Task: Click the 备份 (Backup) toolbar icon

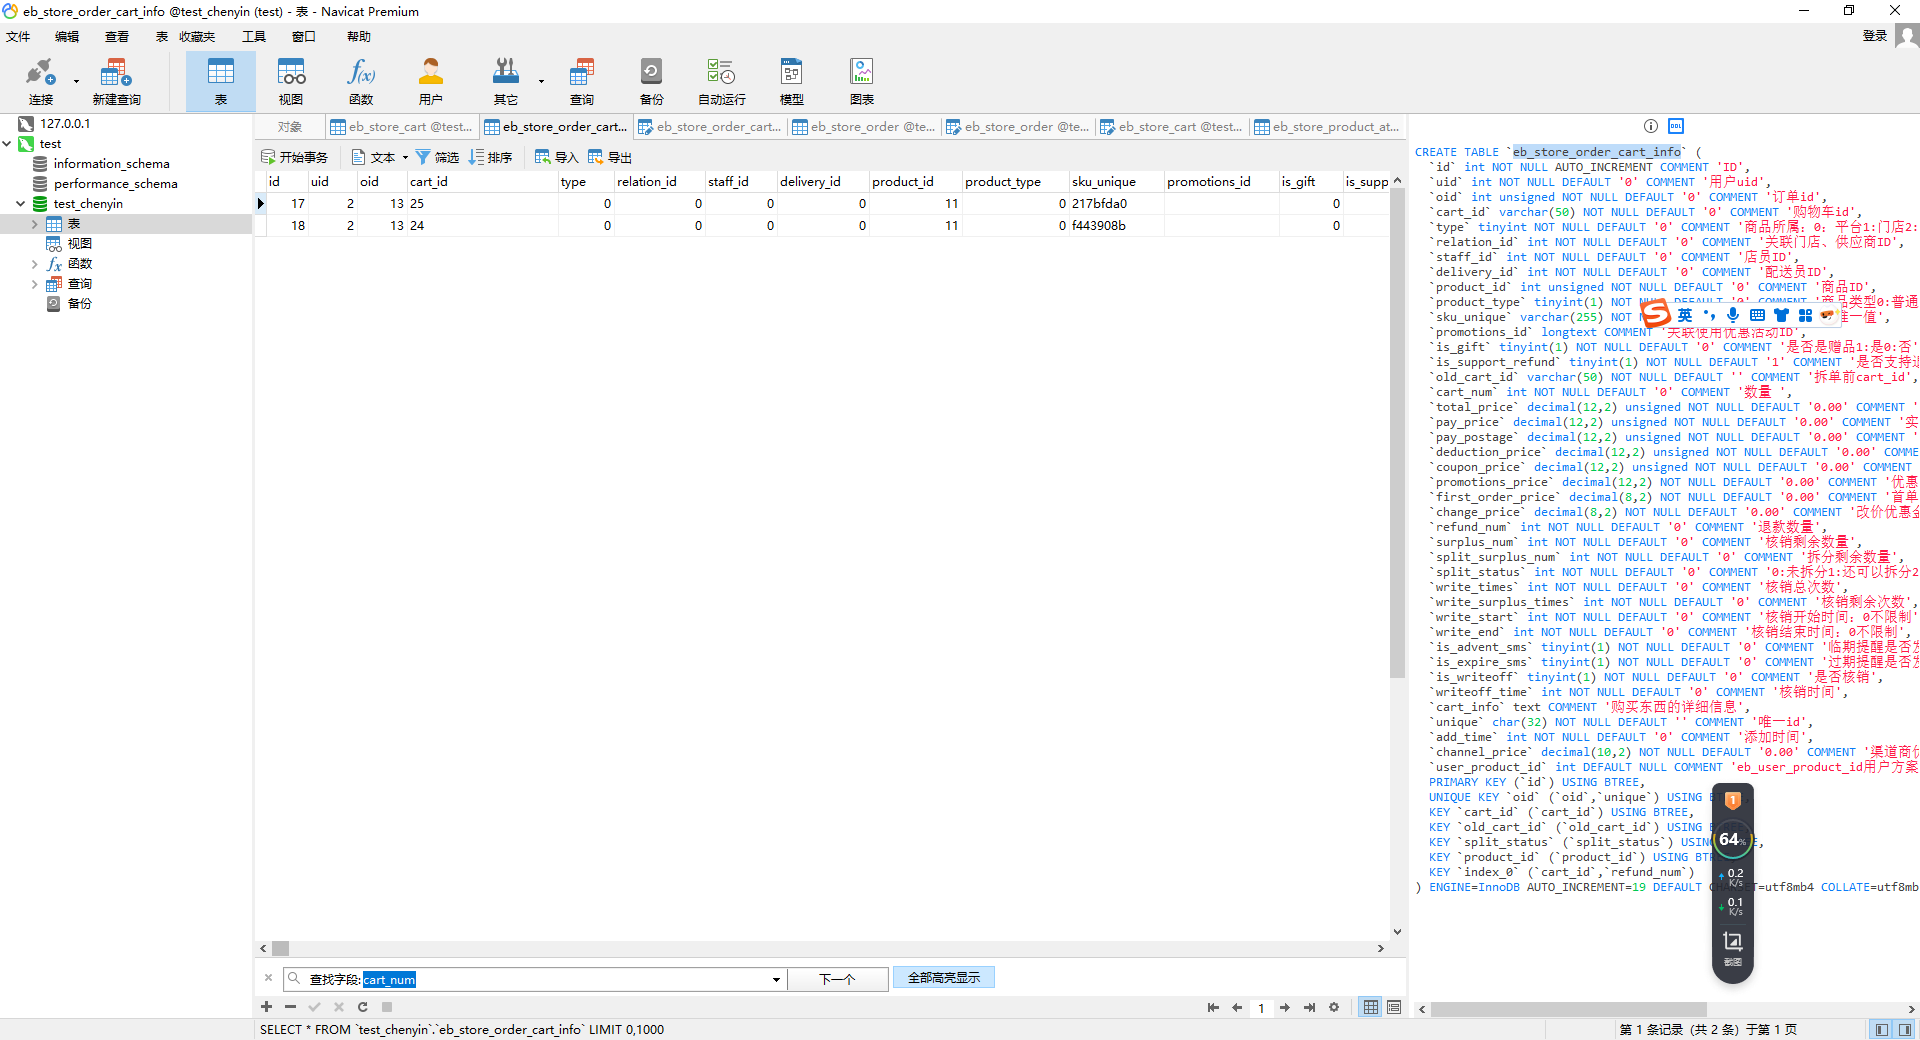Action: (651, 80)
